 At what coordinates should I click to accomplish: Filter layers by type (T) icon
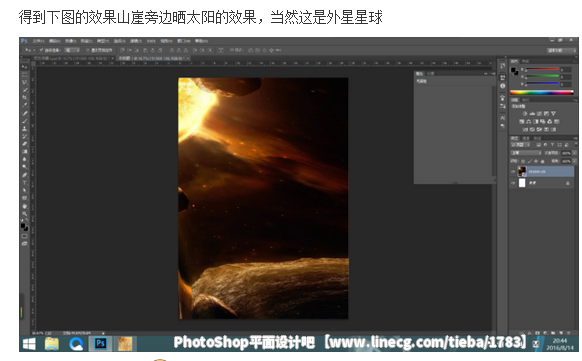click(552, 145)
